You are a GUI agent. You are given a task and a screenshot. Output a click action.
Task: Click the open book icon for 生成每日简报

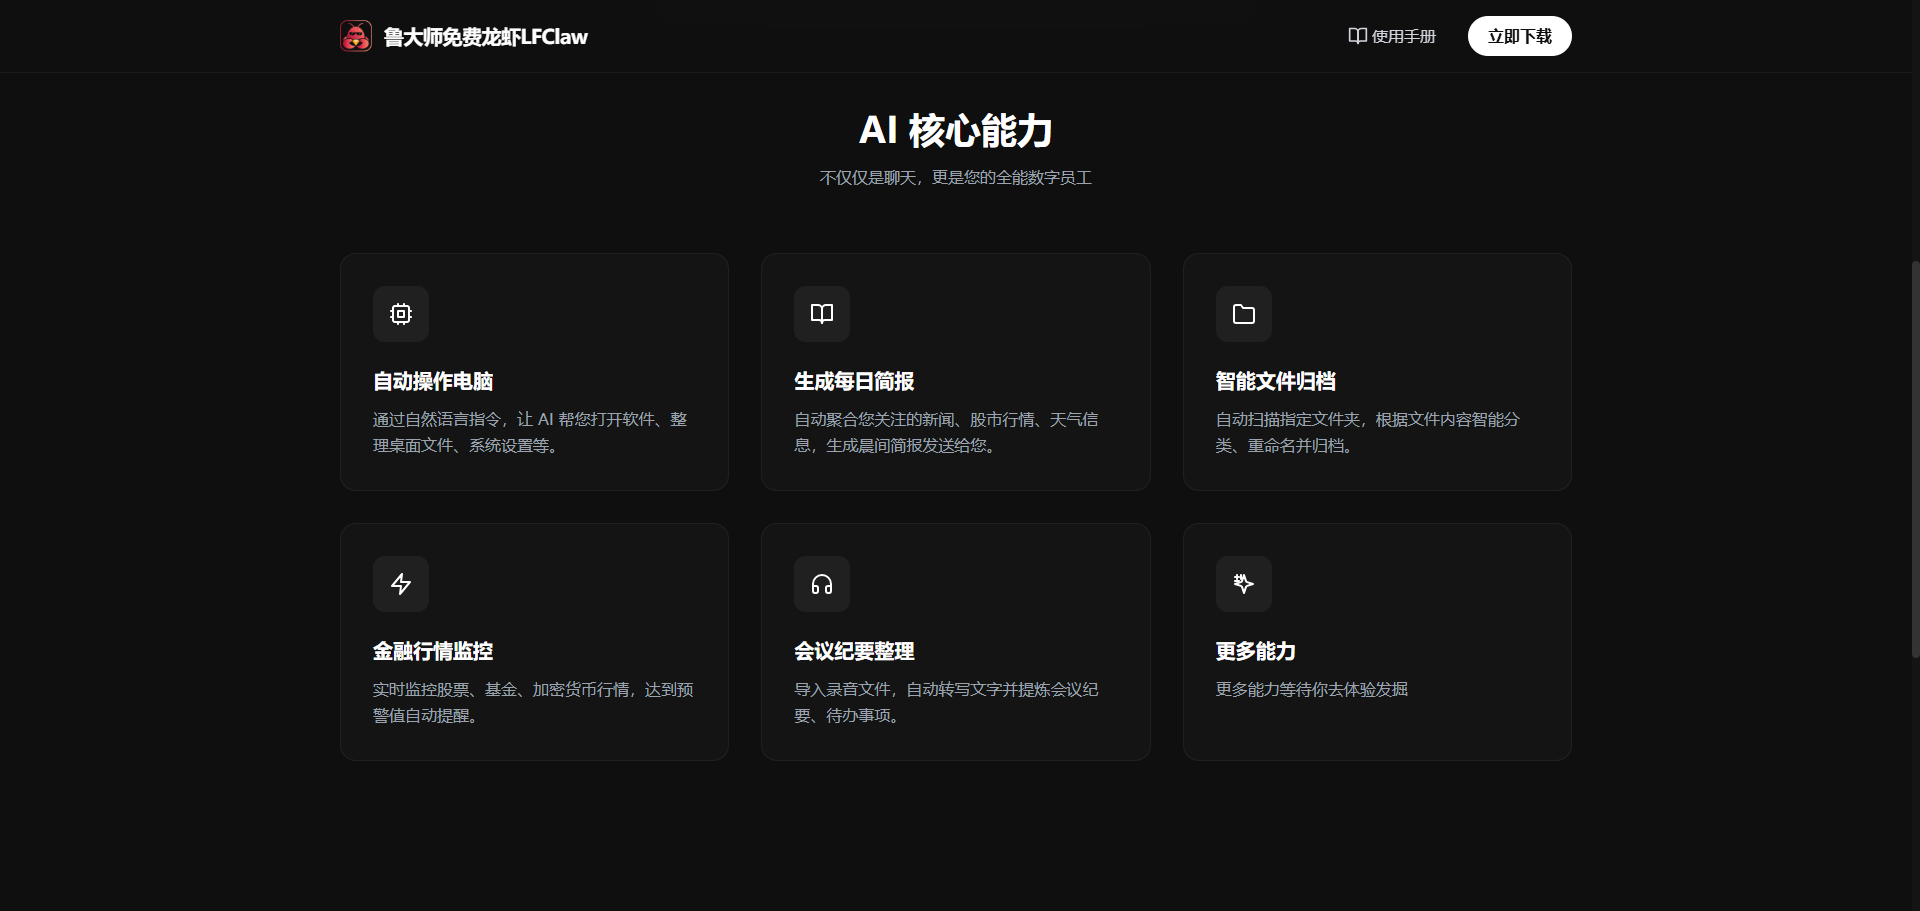(822, 314)
